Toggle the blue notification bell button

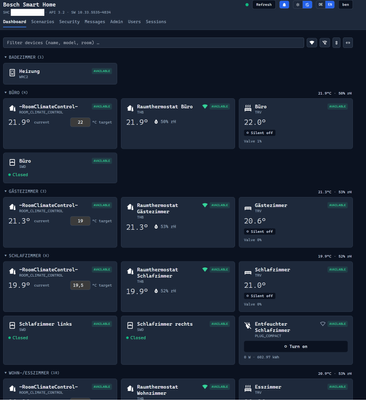click(x=284, y=5)
